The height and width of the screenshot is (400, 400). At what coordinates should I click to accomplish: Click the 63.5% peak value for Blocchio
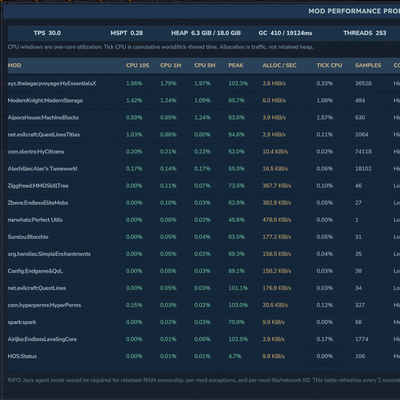(236, 237)
